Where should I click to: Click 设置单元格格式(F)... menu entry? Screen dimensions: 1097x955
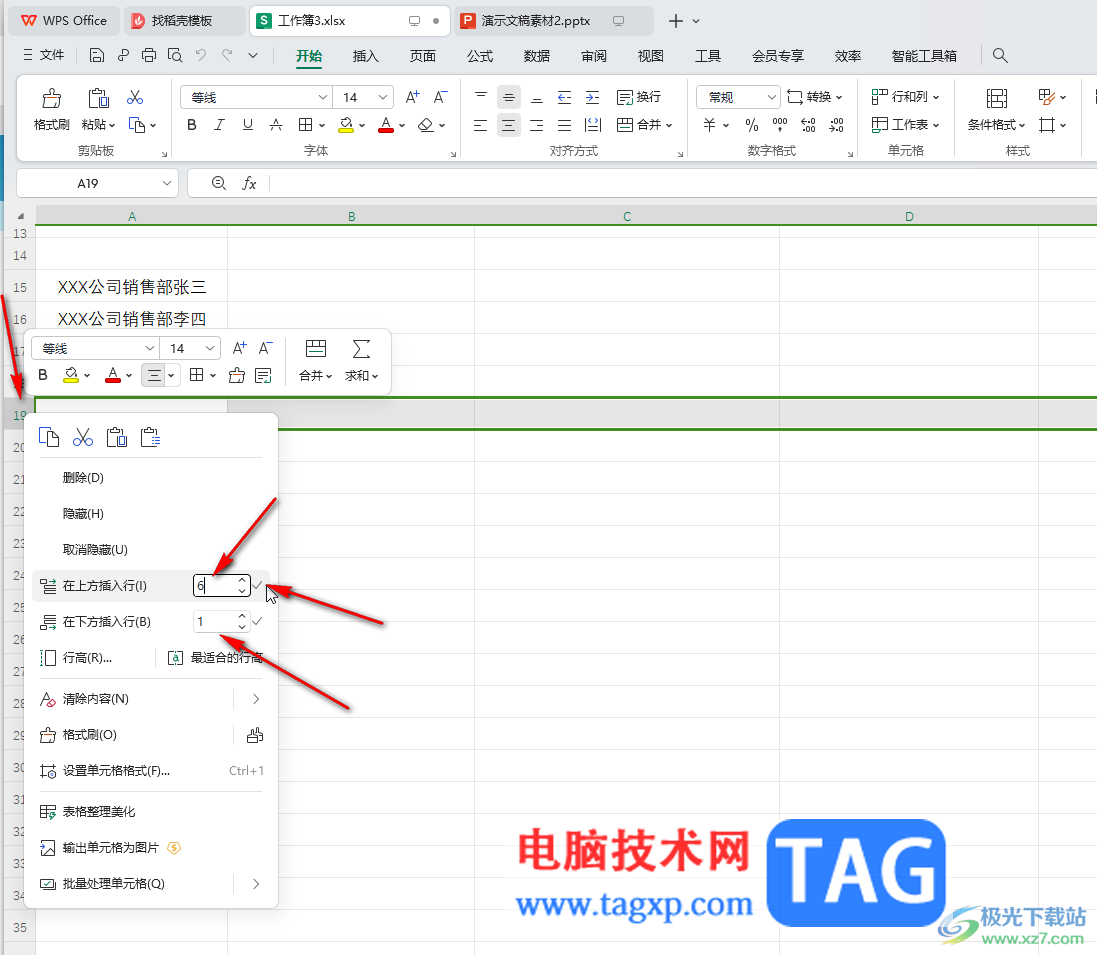coord(116,771)
